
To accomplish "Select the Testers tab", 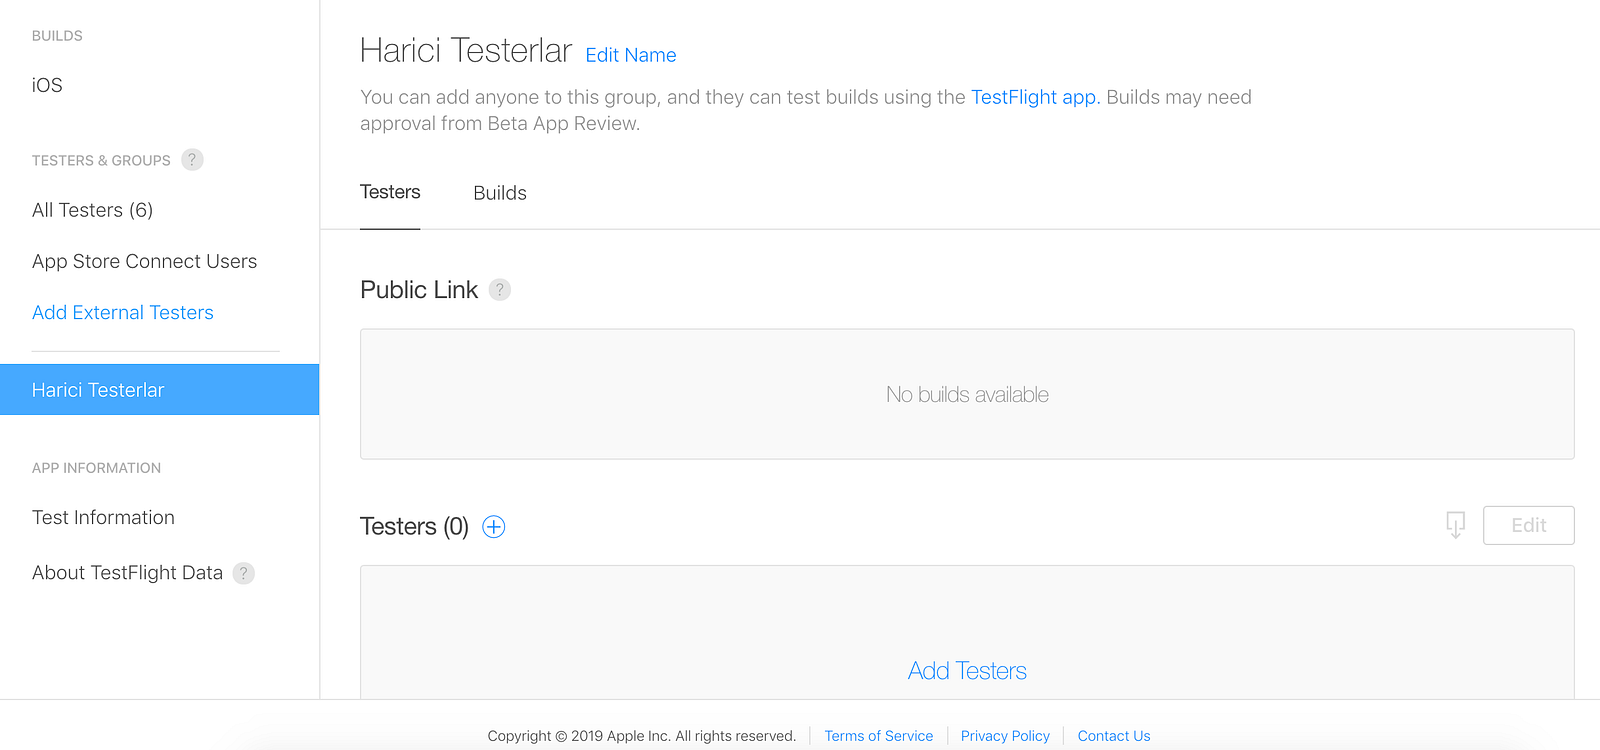I will (x=390, y=192).
